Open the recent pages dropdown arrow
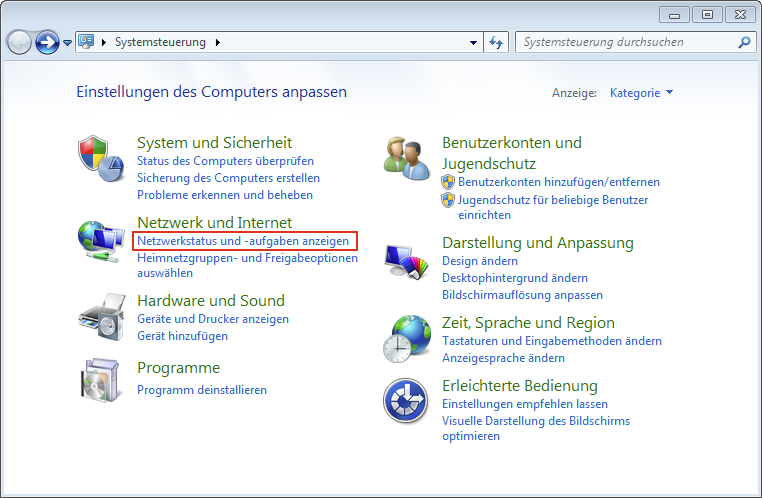Image resolution: width=762 pixels, height=498 pixels. (68, 43)
